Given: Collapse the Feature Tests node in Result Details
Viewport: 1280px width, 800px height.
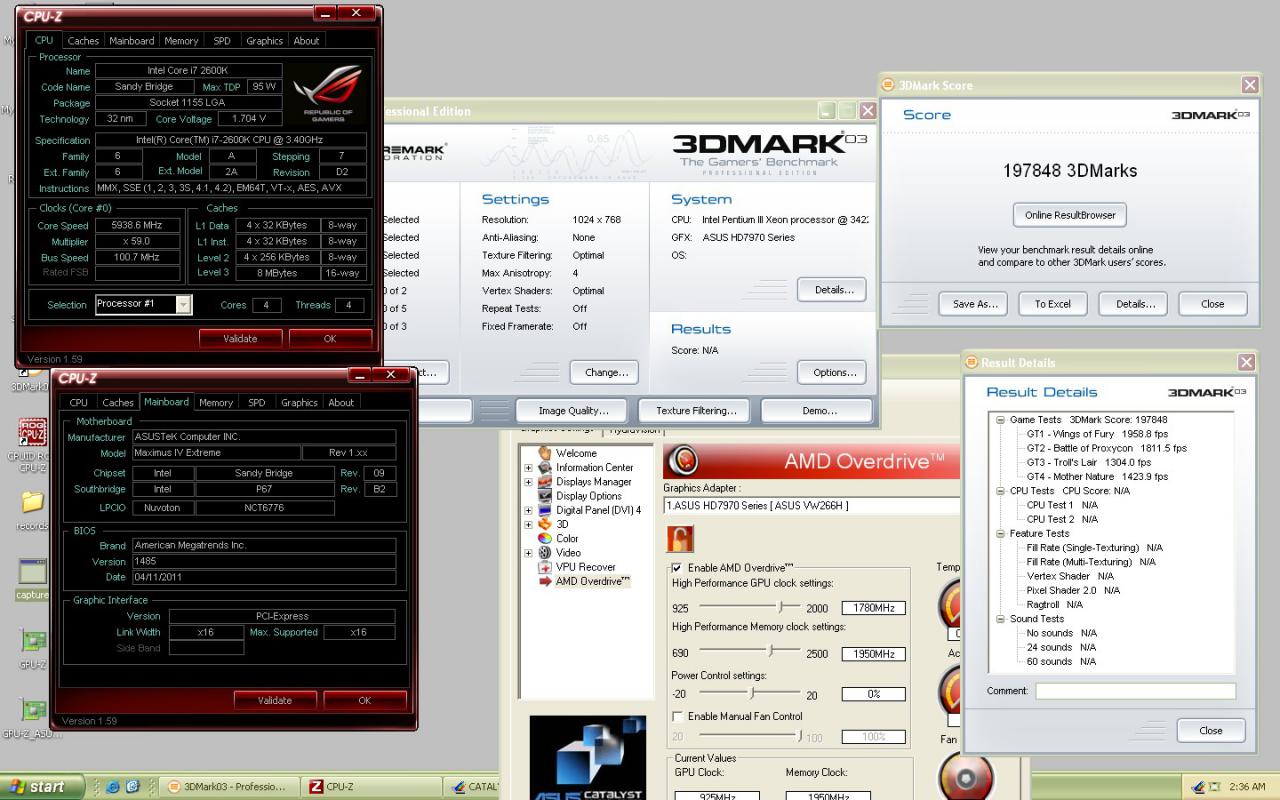Looking at the screenshot, I should [x=1000, y=533].
